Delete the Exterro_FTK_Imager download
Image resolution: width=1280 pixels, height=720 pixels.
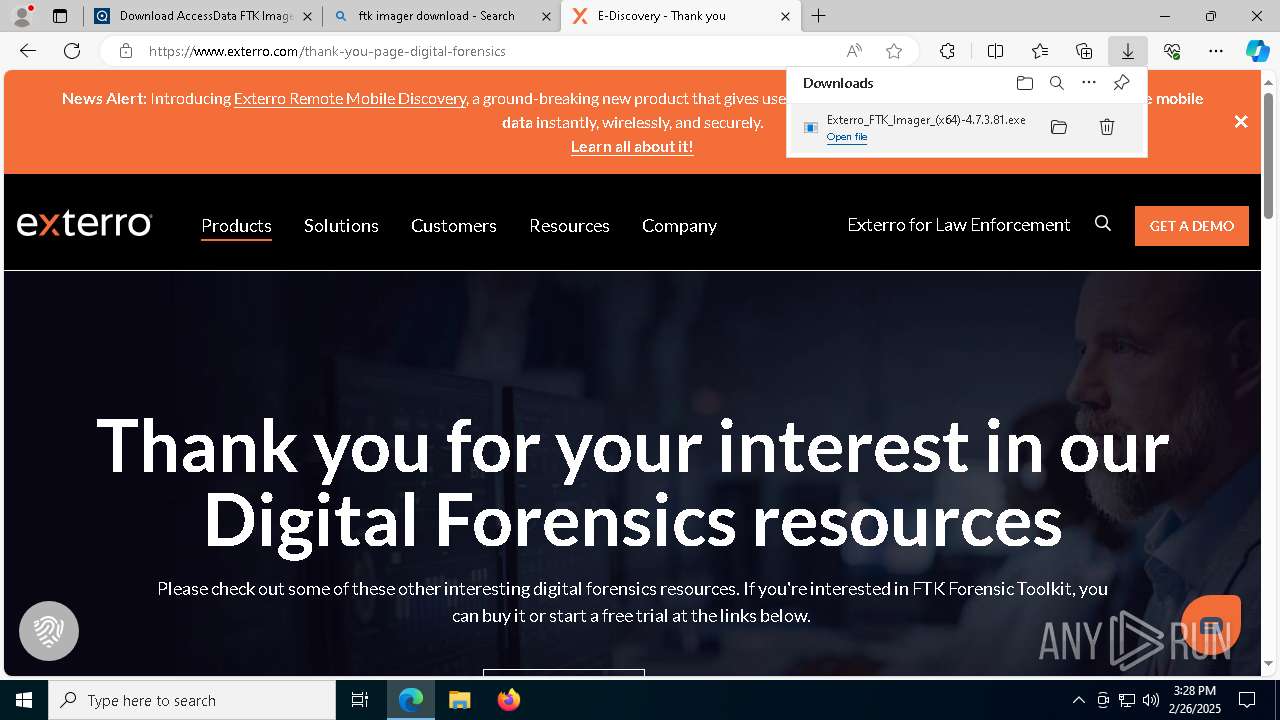[x=1107, y=127]
